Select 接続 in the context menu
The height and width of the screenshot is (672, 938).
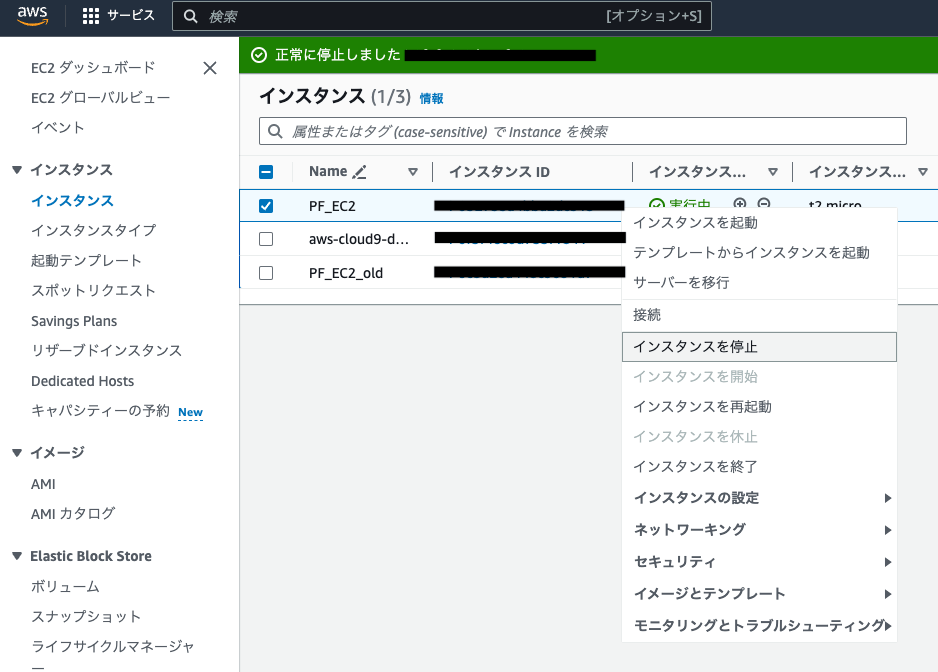pyautogui.click(x=759, y=315)
